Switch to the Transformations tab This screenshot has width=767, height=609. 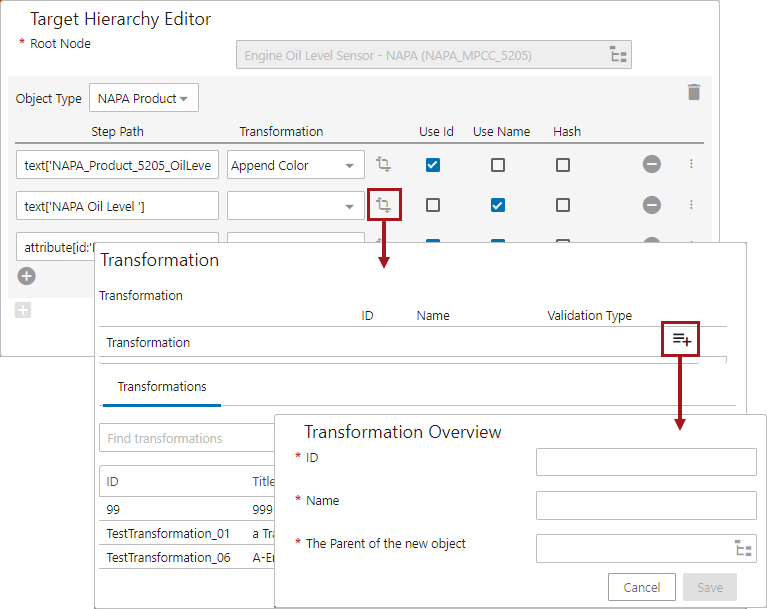click(162, 387)
